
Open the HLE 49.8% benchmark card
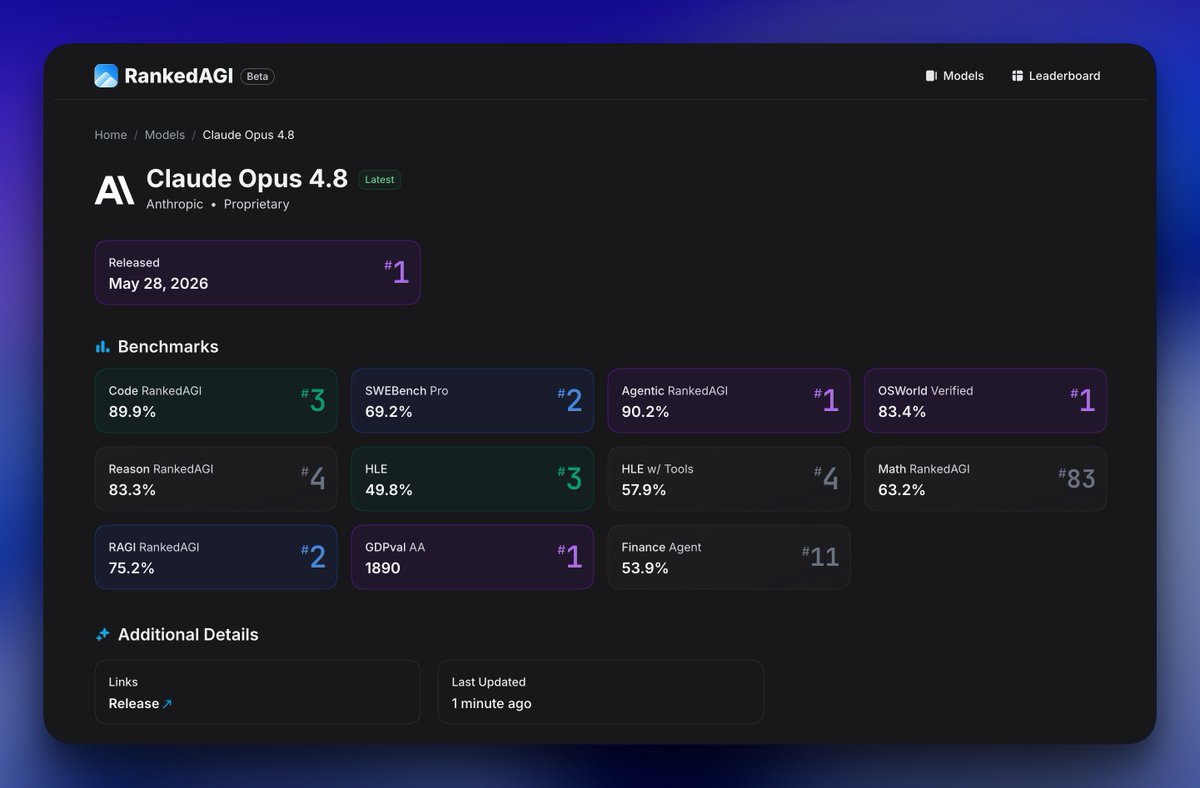pos(472,479)
